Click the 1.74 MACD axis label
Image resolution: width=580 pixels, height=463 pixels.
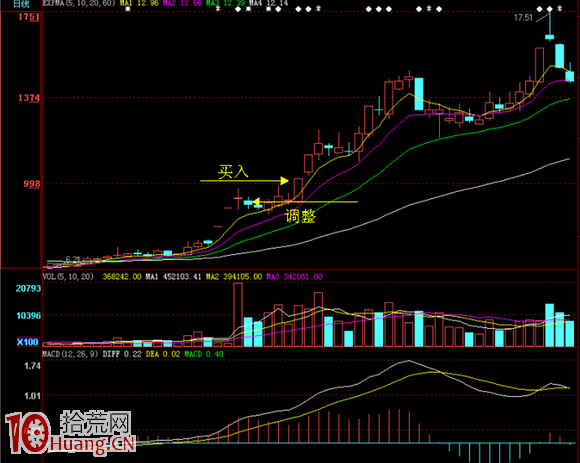pyautogui.click(x=32, y=366)
